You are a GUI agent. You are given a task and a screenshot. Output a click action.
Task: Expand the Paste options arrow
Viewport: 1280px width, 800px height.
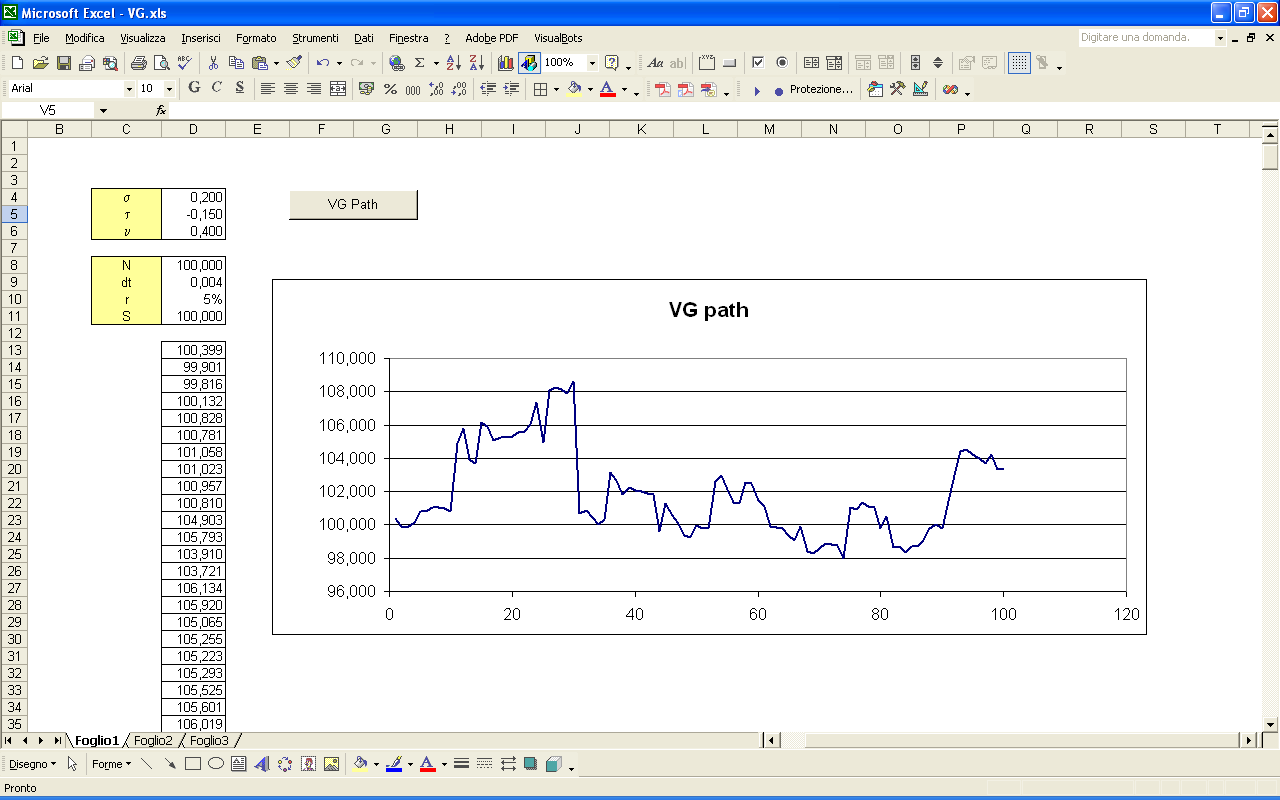click(276, 63)
